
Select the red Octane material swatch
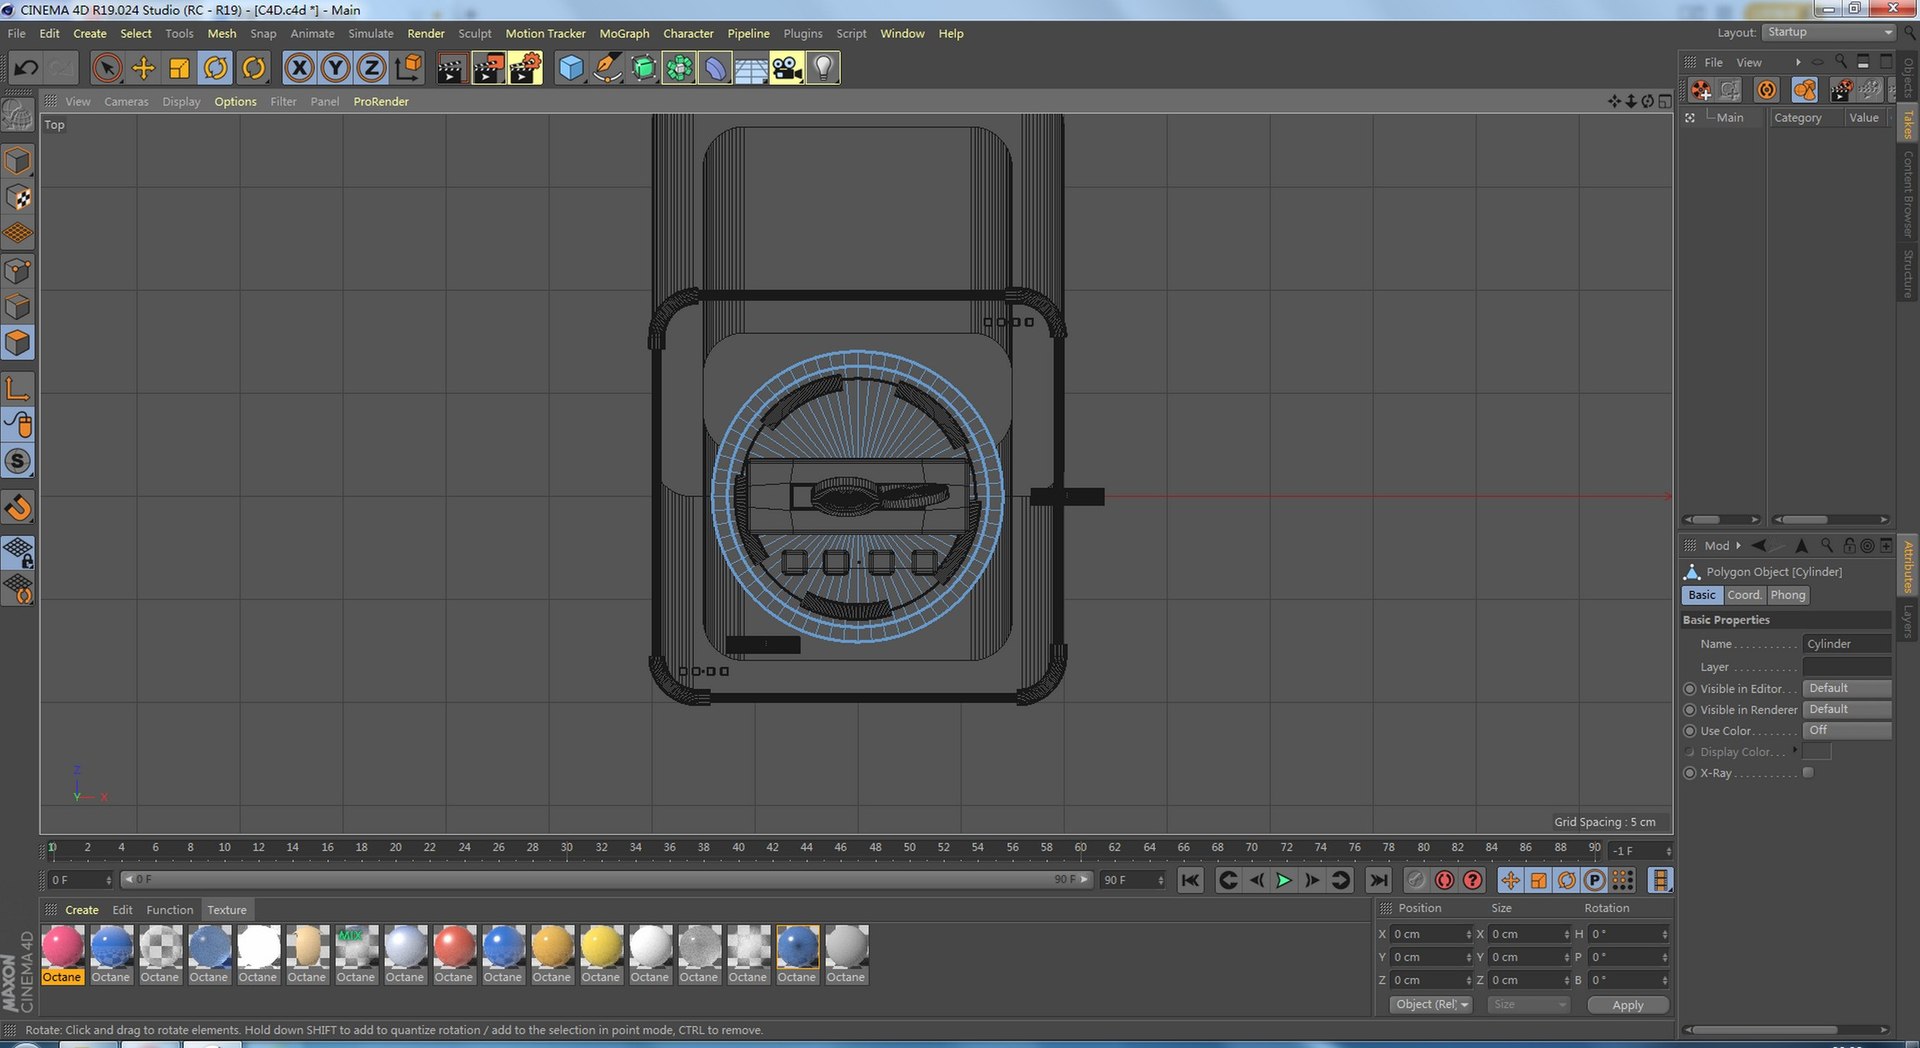(x=454, y=947)
